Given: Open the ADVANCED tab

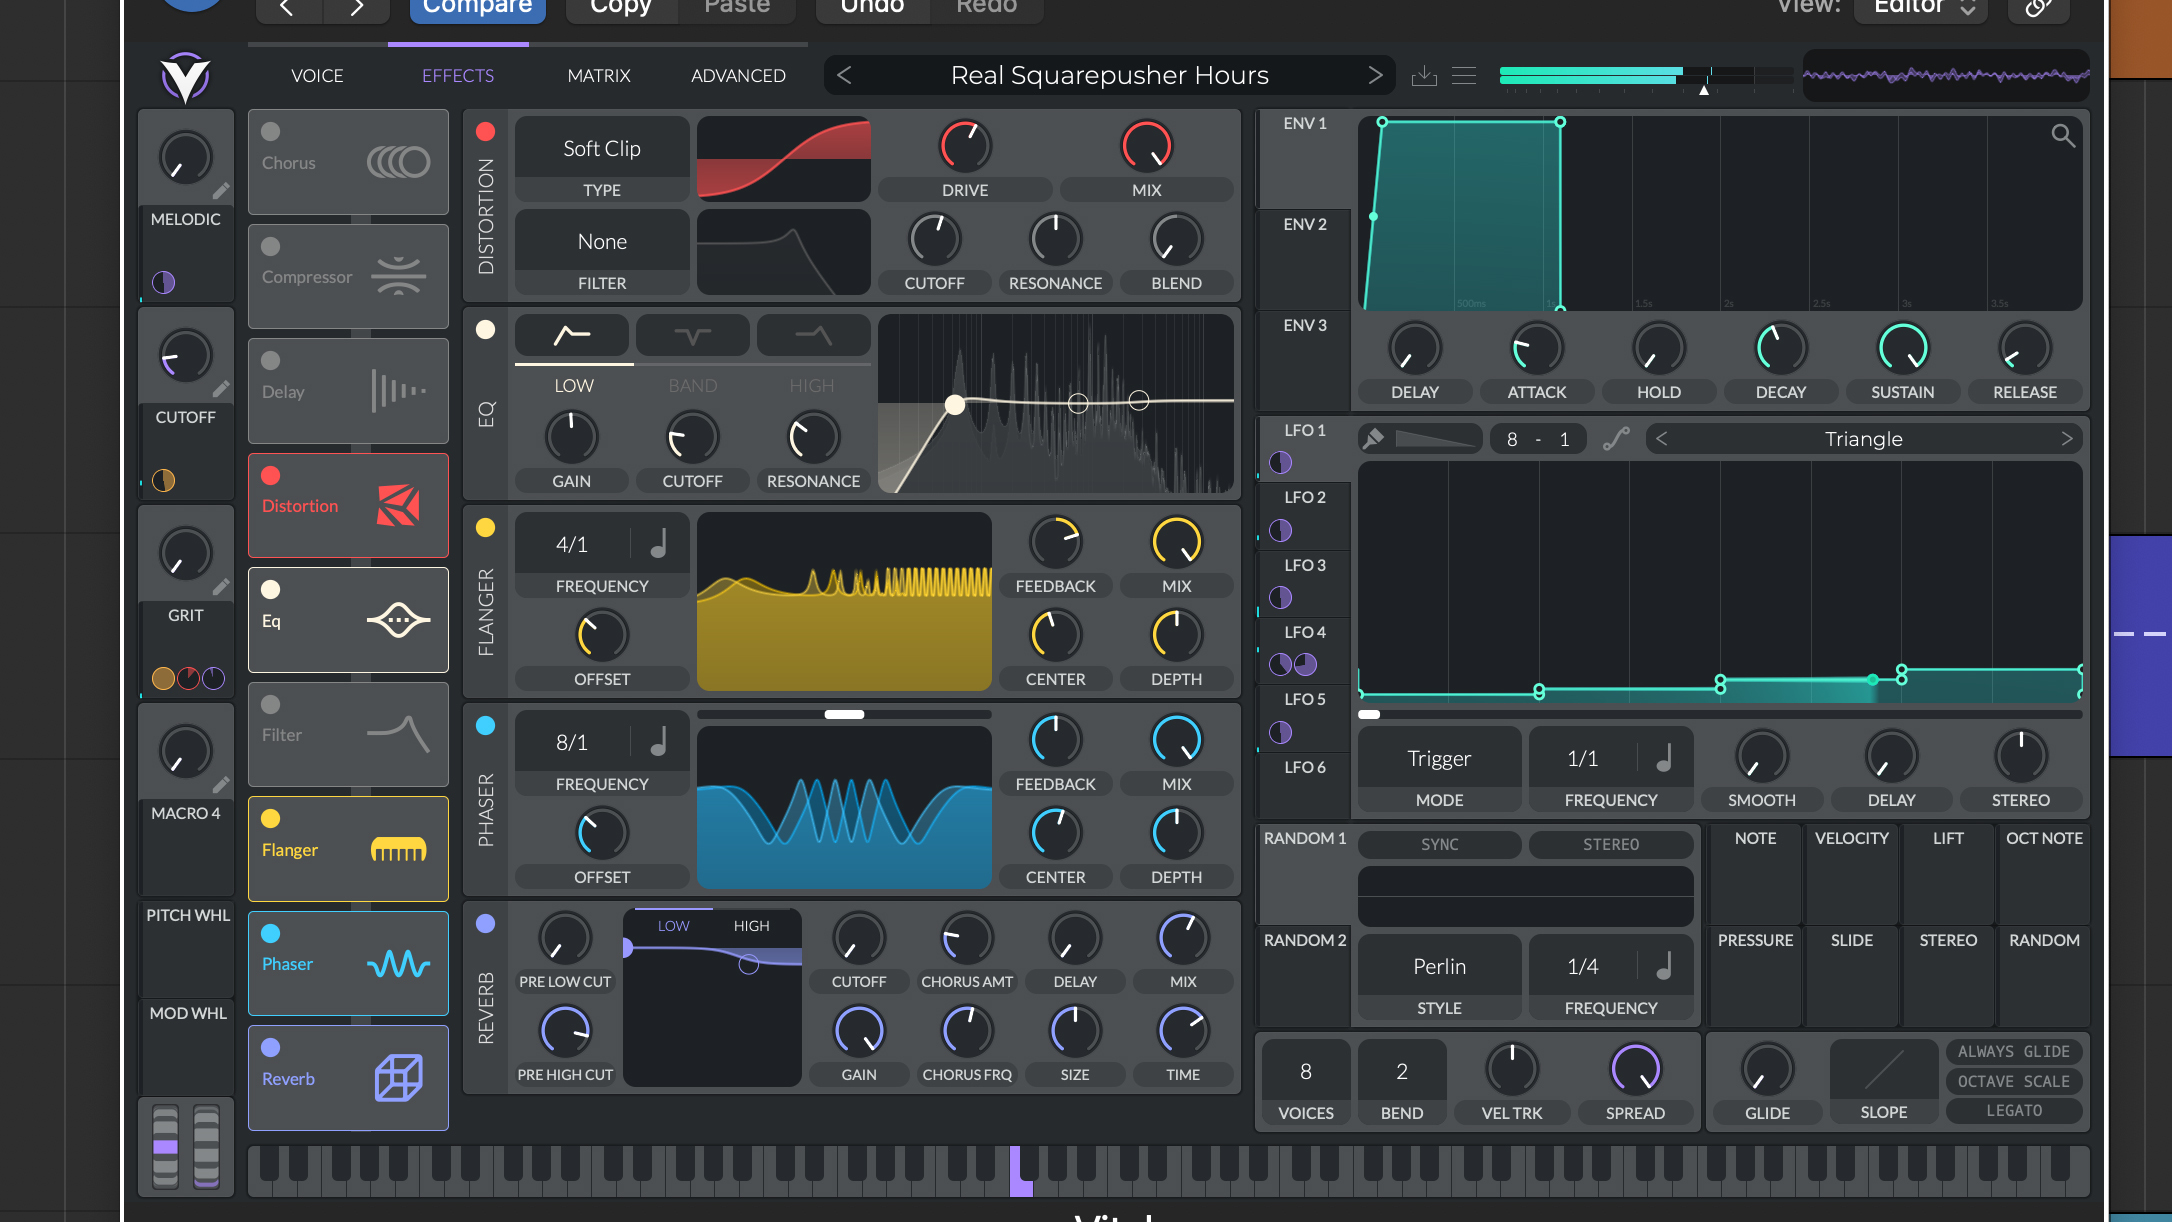Looking at the screenshot, I should point(738,76).
